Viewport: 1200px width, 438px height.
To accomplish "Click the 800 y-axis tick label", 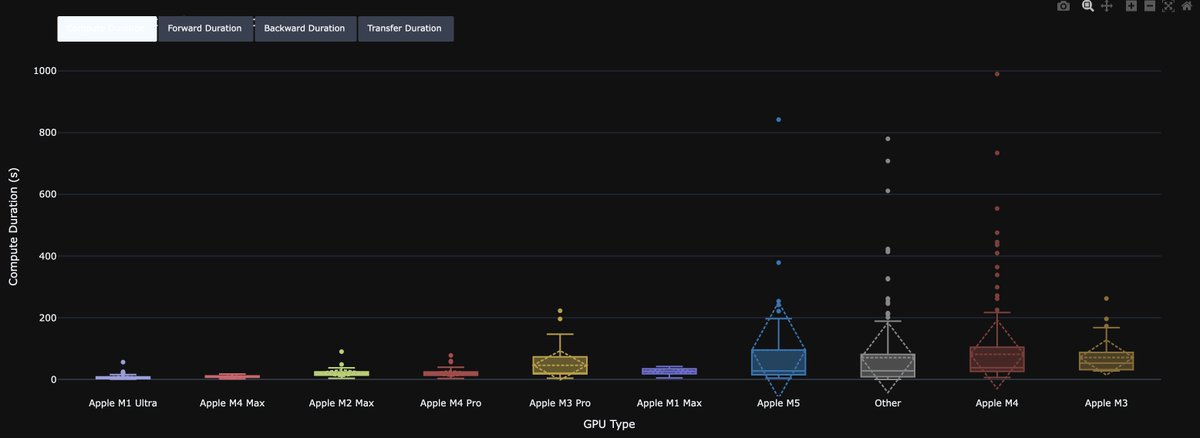I will pos(46,133).
